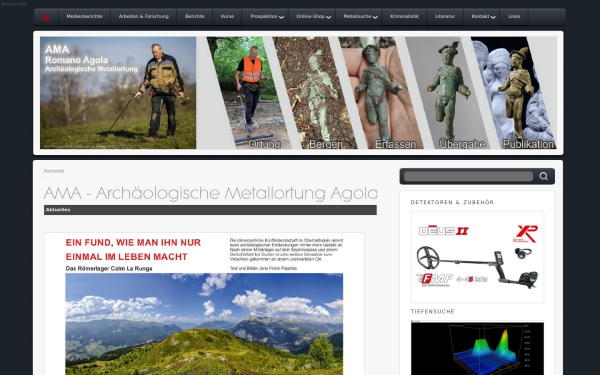Image resolution: width=600 pixels, height=375 pixels.
Task: Expand the Online-Shop dropdown arrow
Action: point(329,17)
